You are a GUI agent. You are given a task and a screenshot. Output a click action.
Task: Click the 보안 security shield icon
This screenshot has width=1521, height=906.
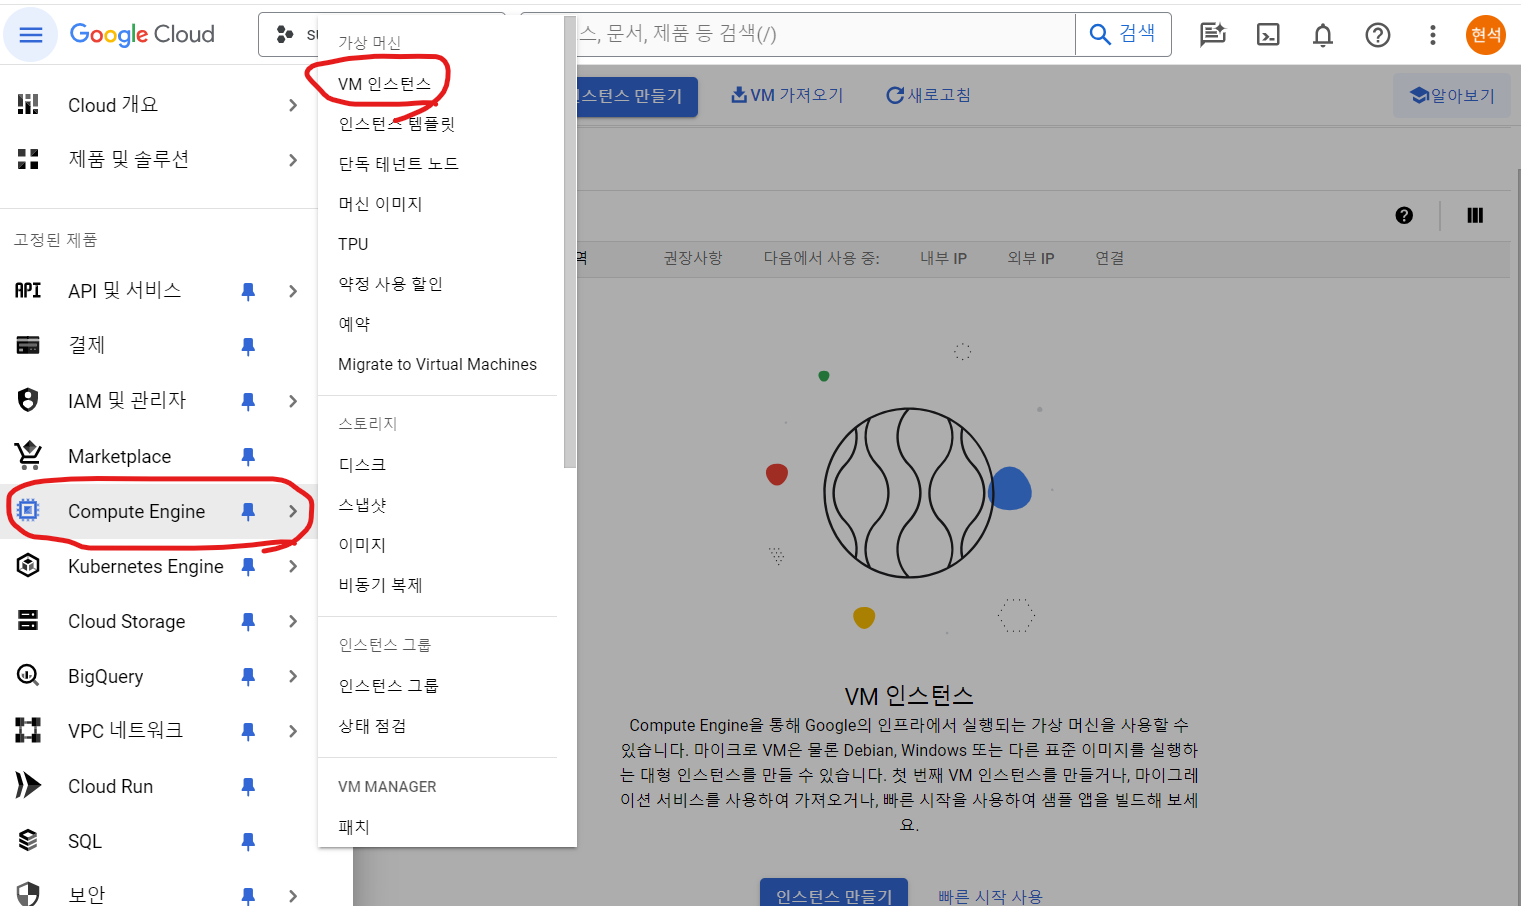tap(28, 894)
